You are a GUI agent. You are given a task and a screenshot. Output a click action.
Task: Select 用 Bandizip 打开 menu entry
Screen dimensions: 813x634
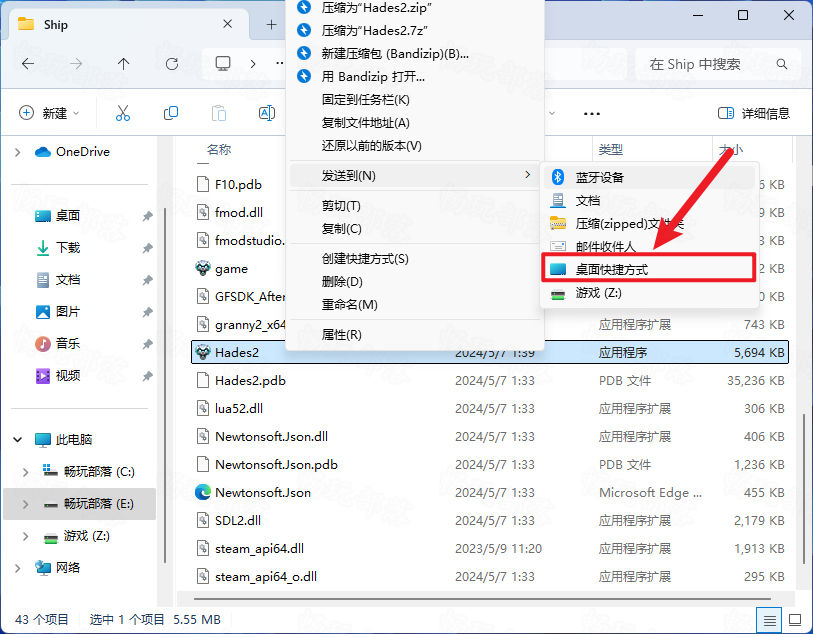tap(415, 77)
